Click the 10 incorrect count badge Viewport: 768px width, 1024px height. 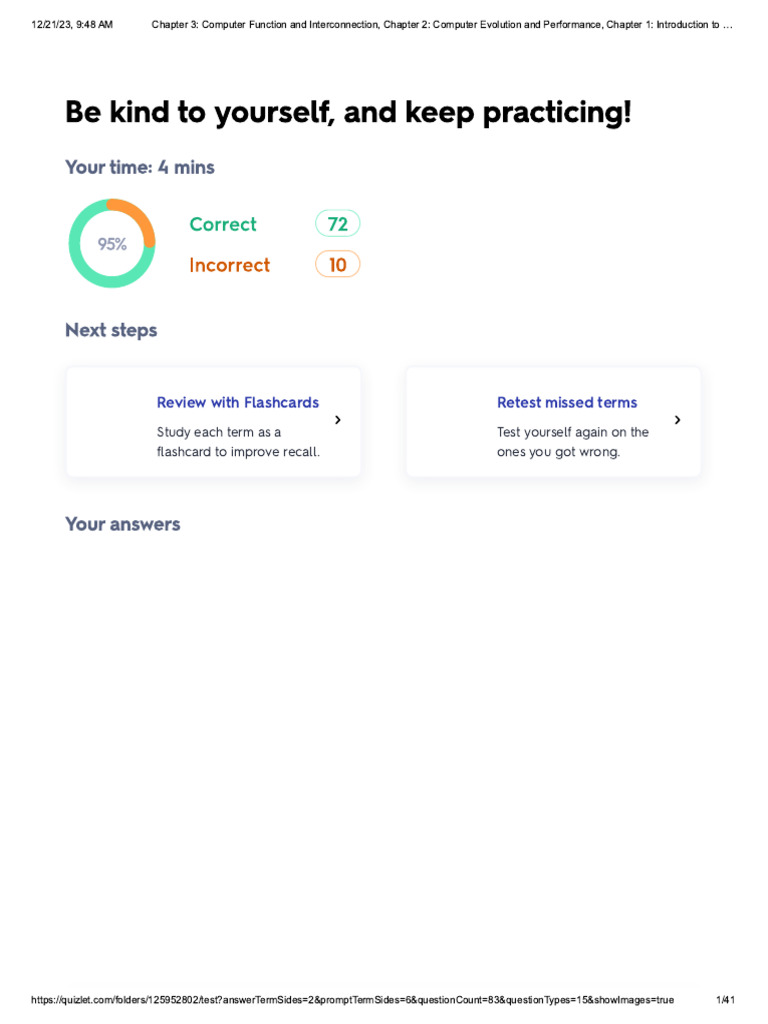click(338, 264)
